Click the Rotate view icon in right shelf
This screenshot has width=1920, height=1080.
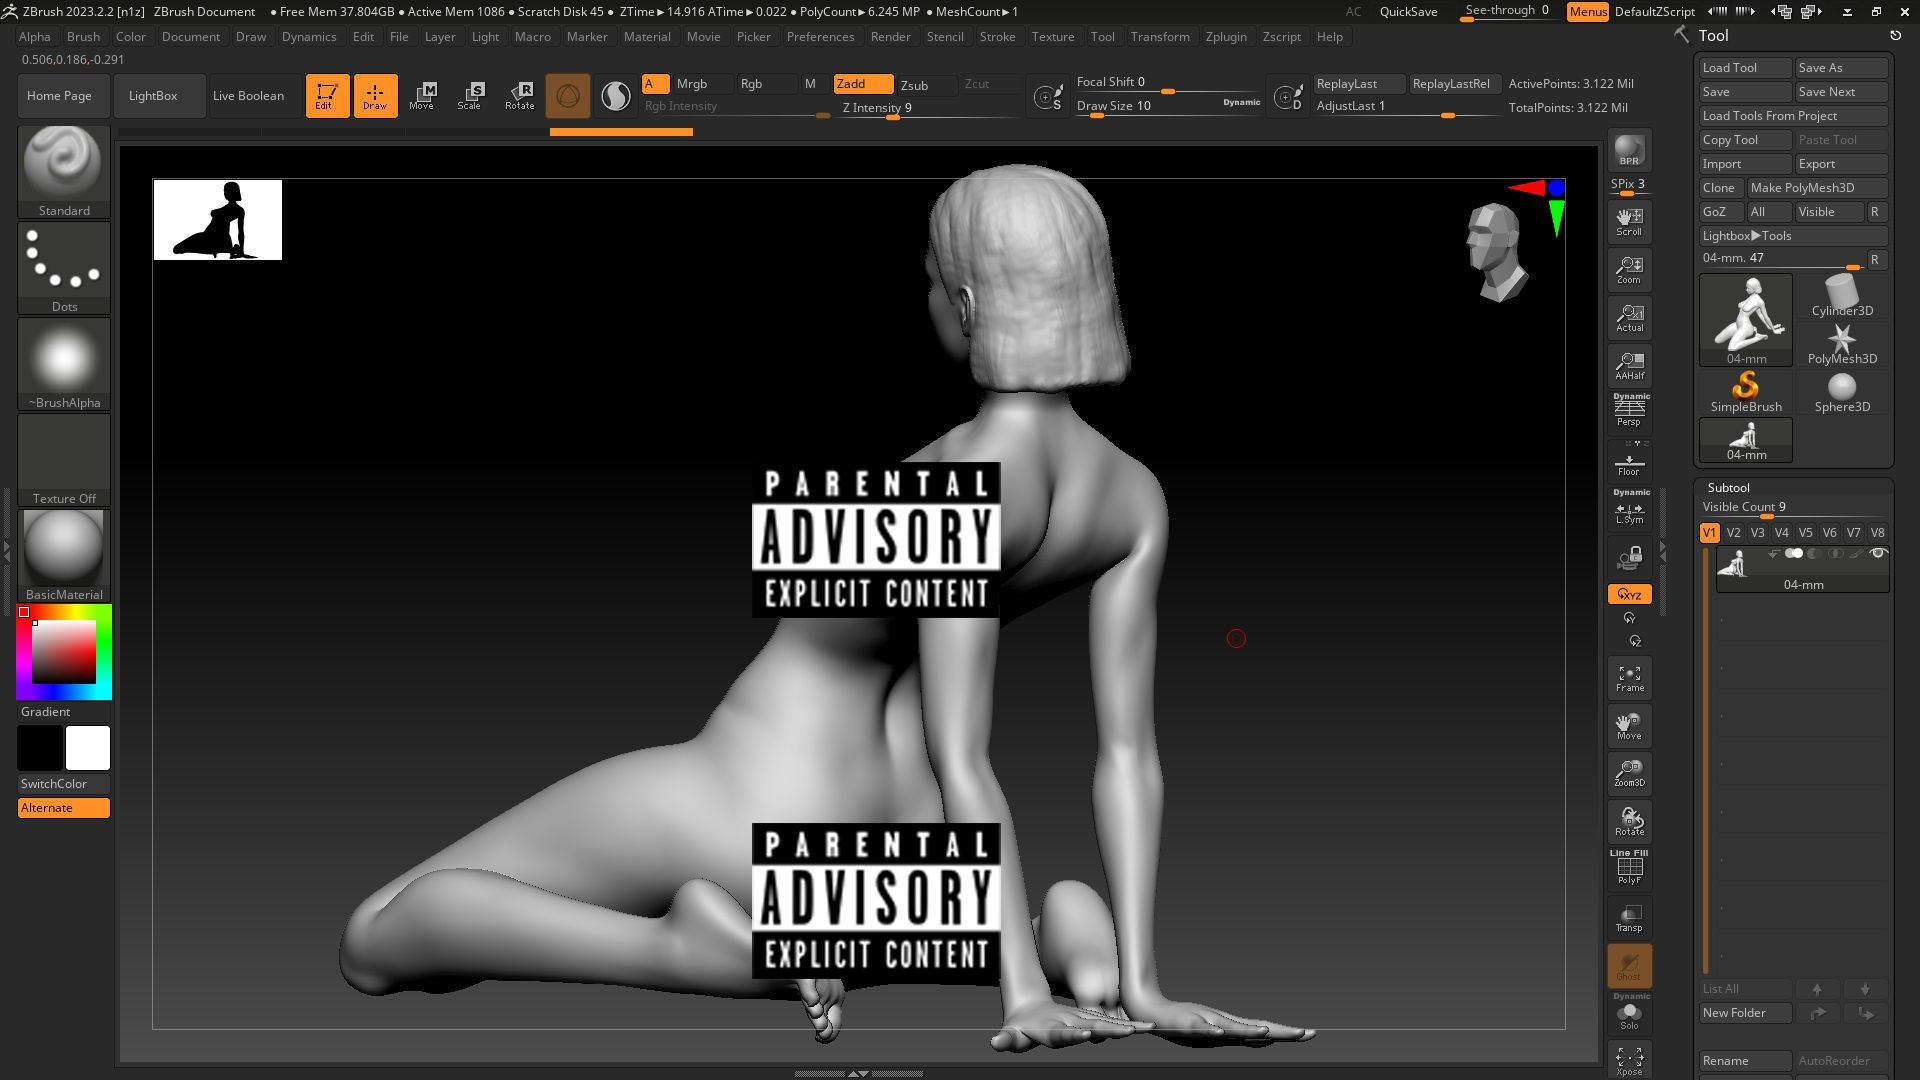click(x=1629, y=821)
